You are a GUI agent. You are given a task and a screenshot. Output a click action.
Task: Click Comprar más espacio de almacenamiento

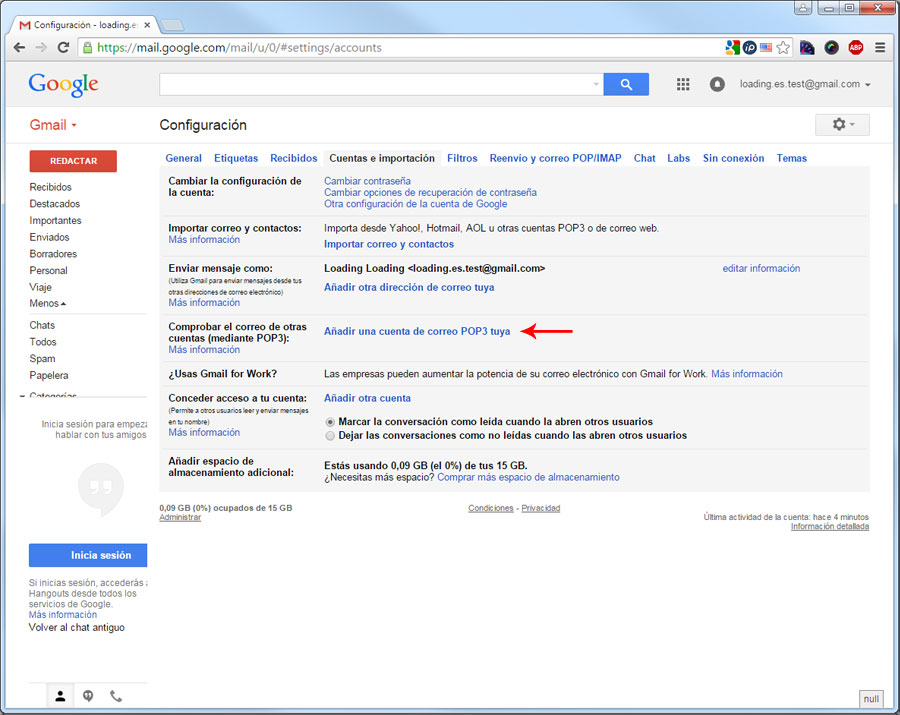coord(528,477)
